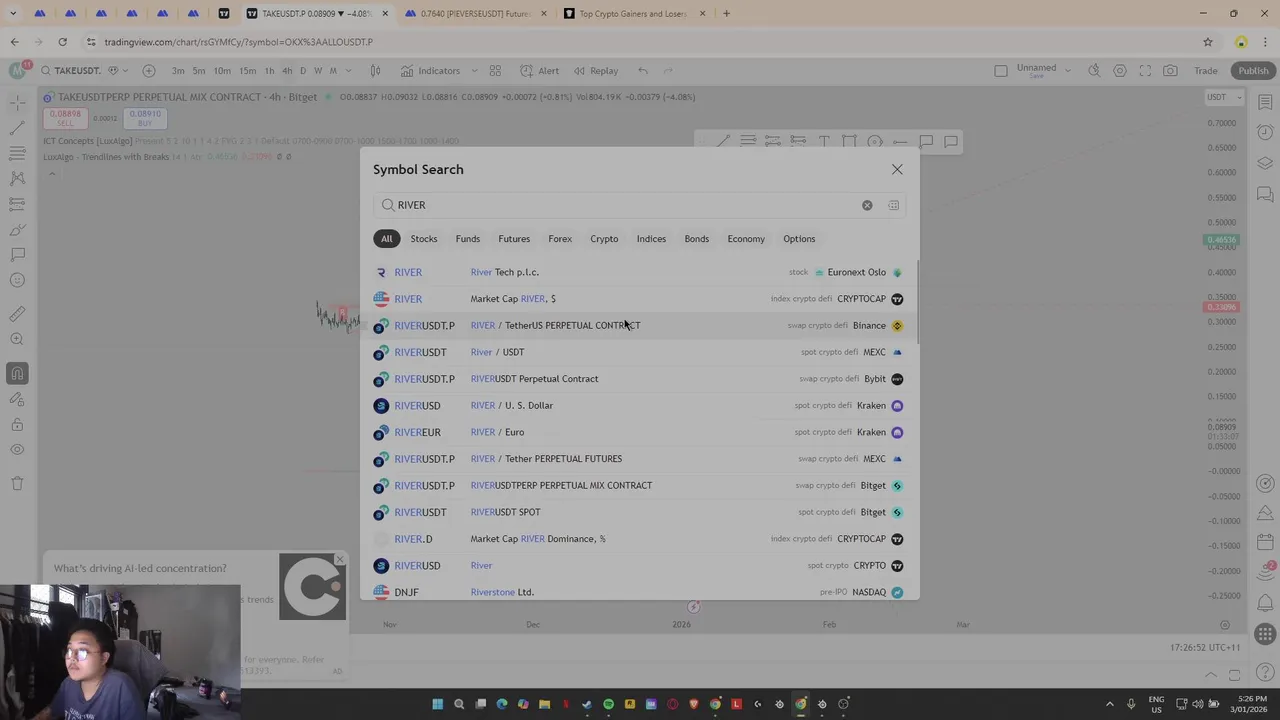Open the indicator templates grid icon
1280x720 pixels.
pos(495,71)
